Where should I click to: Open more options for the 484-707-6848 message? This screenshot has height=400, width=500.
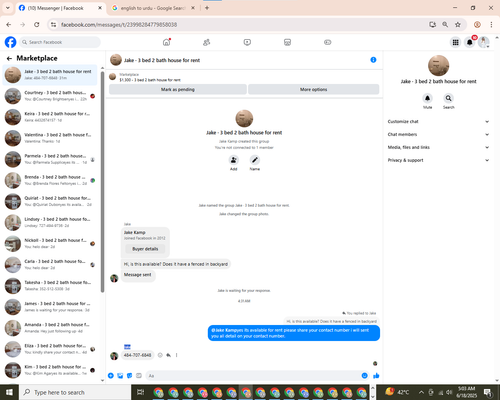pyautogui.click(x=177, y=355)
